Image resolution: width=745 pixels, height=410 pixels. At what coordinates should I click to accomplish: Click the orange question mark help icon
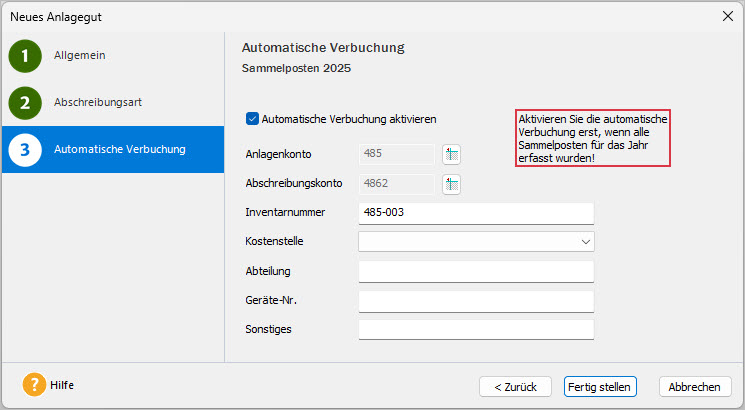tap(34, 385)
